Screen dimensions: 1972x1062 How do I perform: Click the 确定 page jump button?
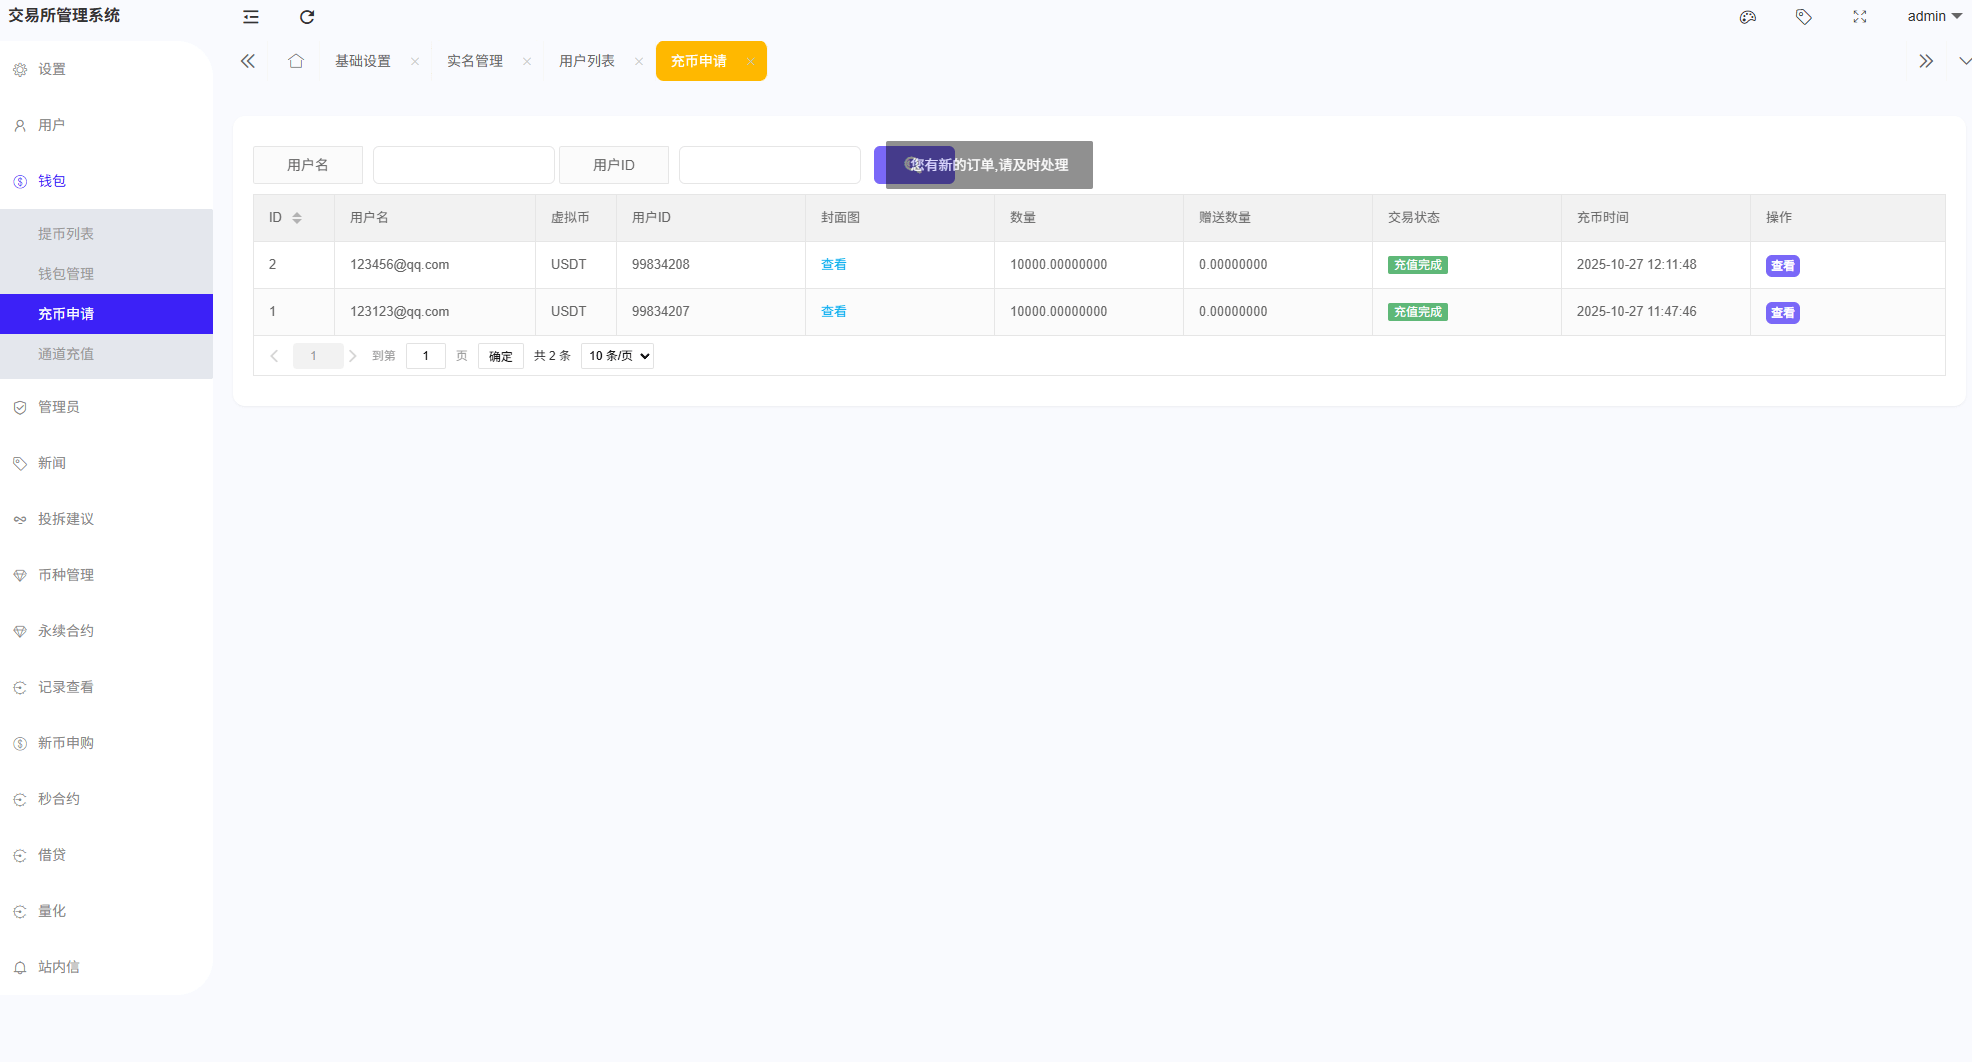tap(500, 356)
